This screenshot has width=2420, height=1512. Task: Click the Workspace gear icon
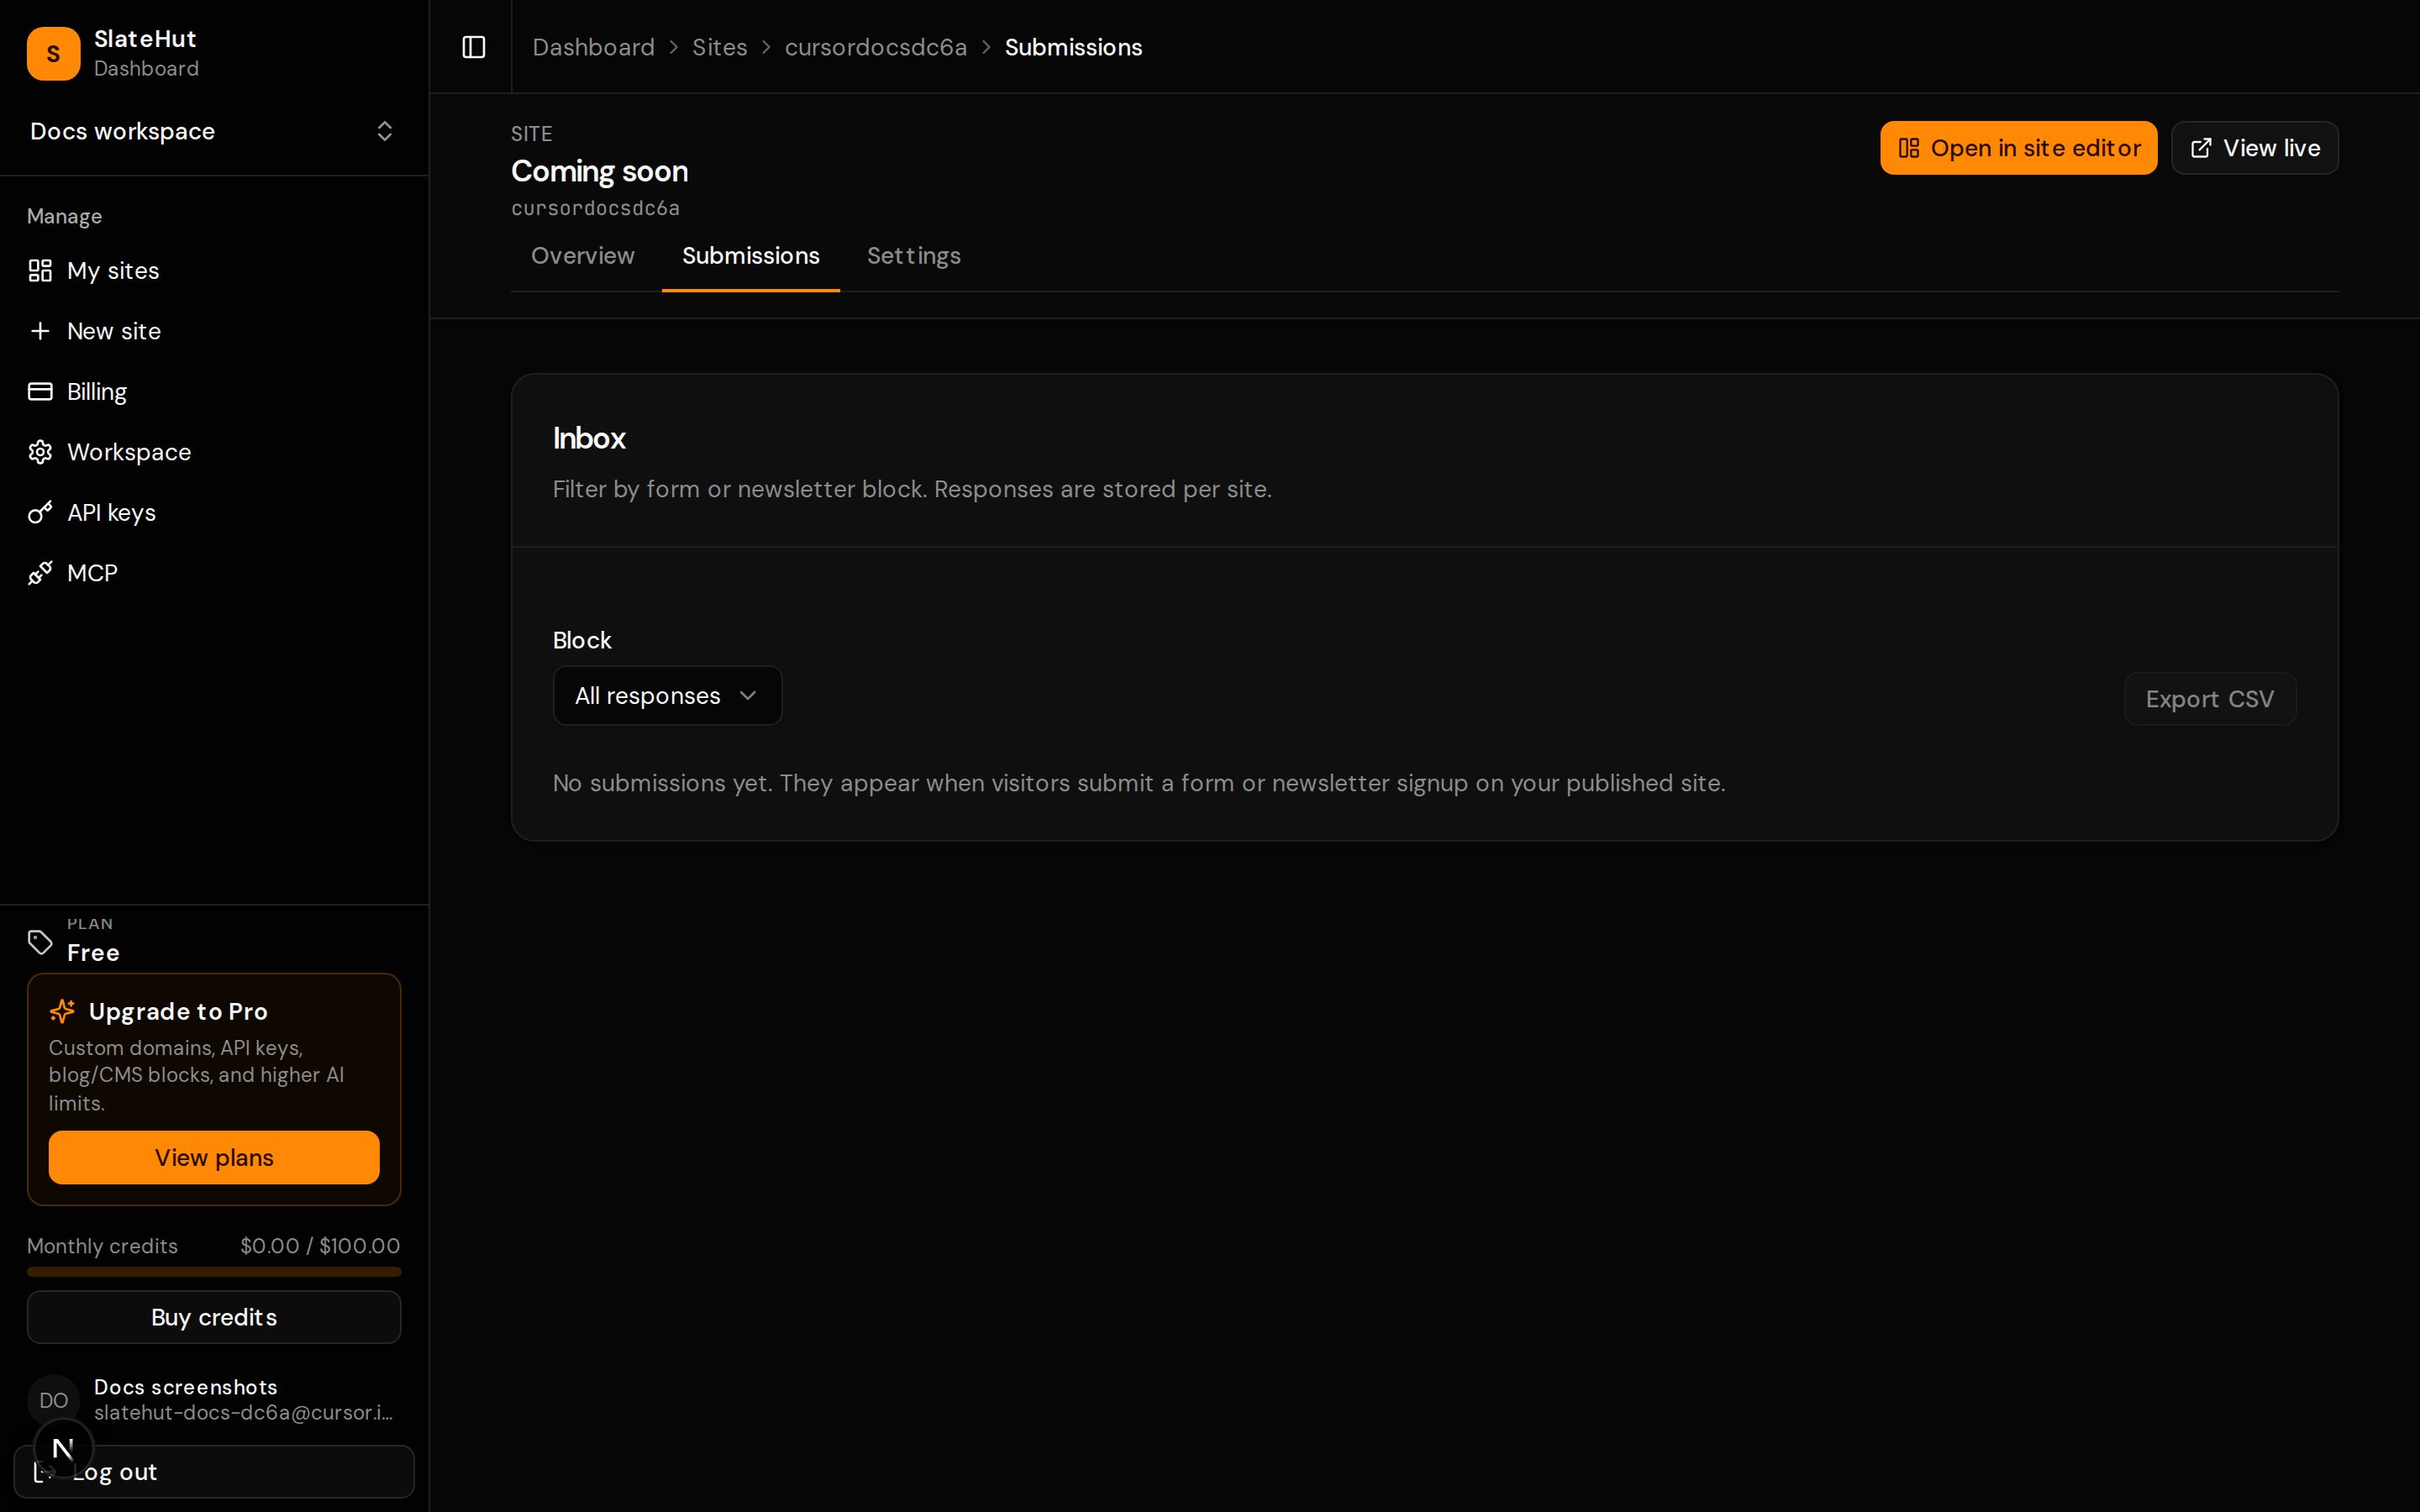(x=40, y=452)
